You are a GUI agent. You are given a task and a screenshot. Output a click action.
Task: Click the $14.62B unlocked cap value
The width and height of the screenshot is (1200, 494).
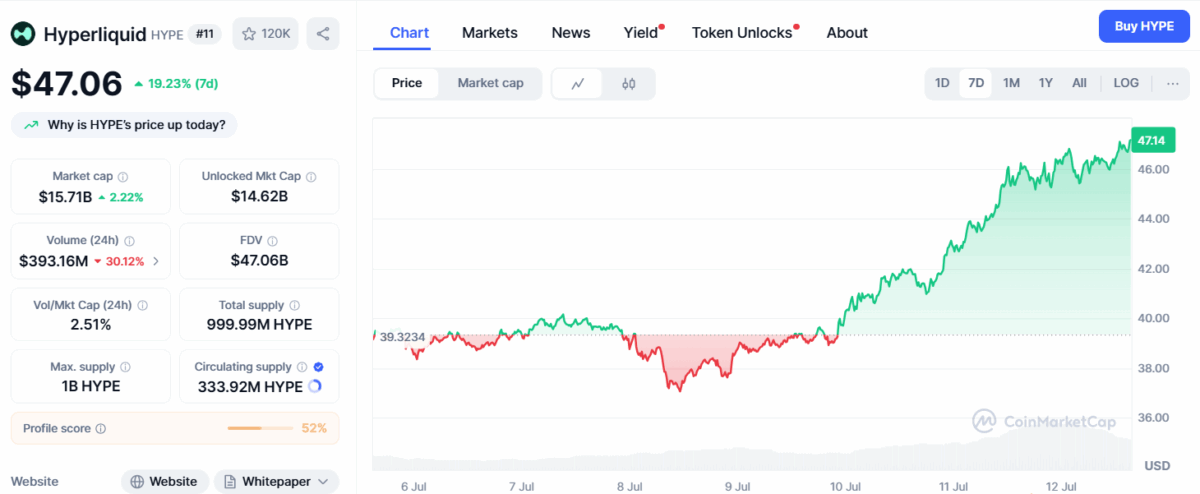(259, 197)
